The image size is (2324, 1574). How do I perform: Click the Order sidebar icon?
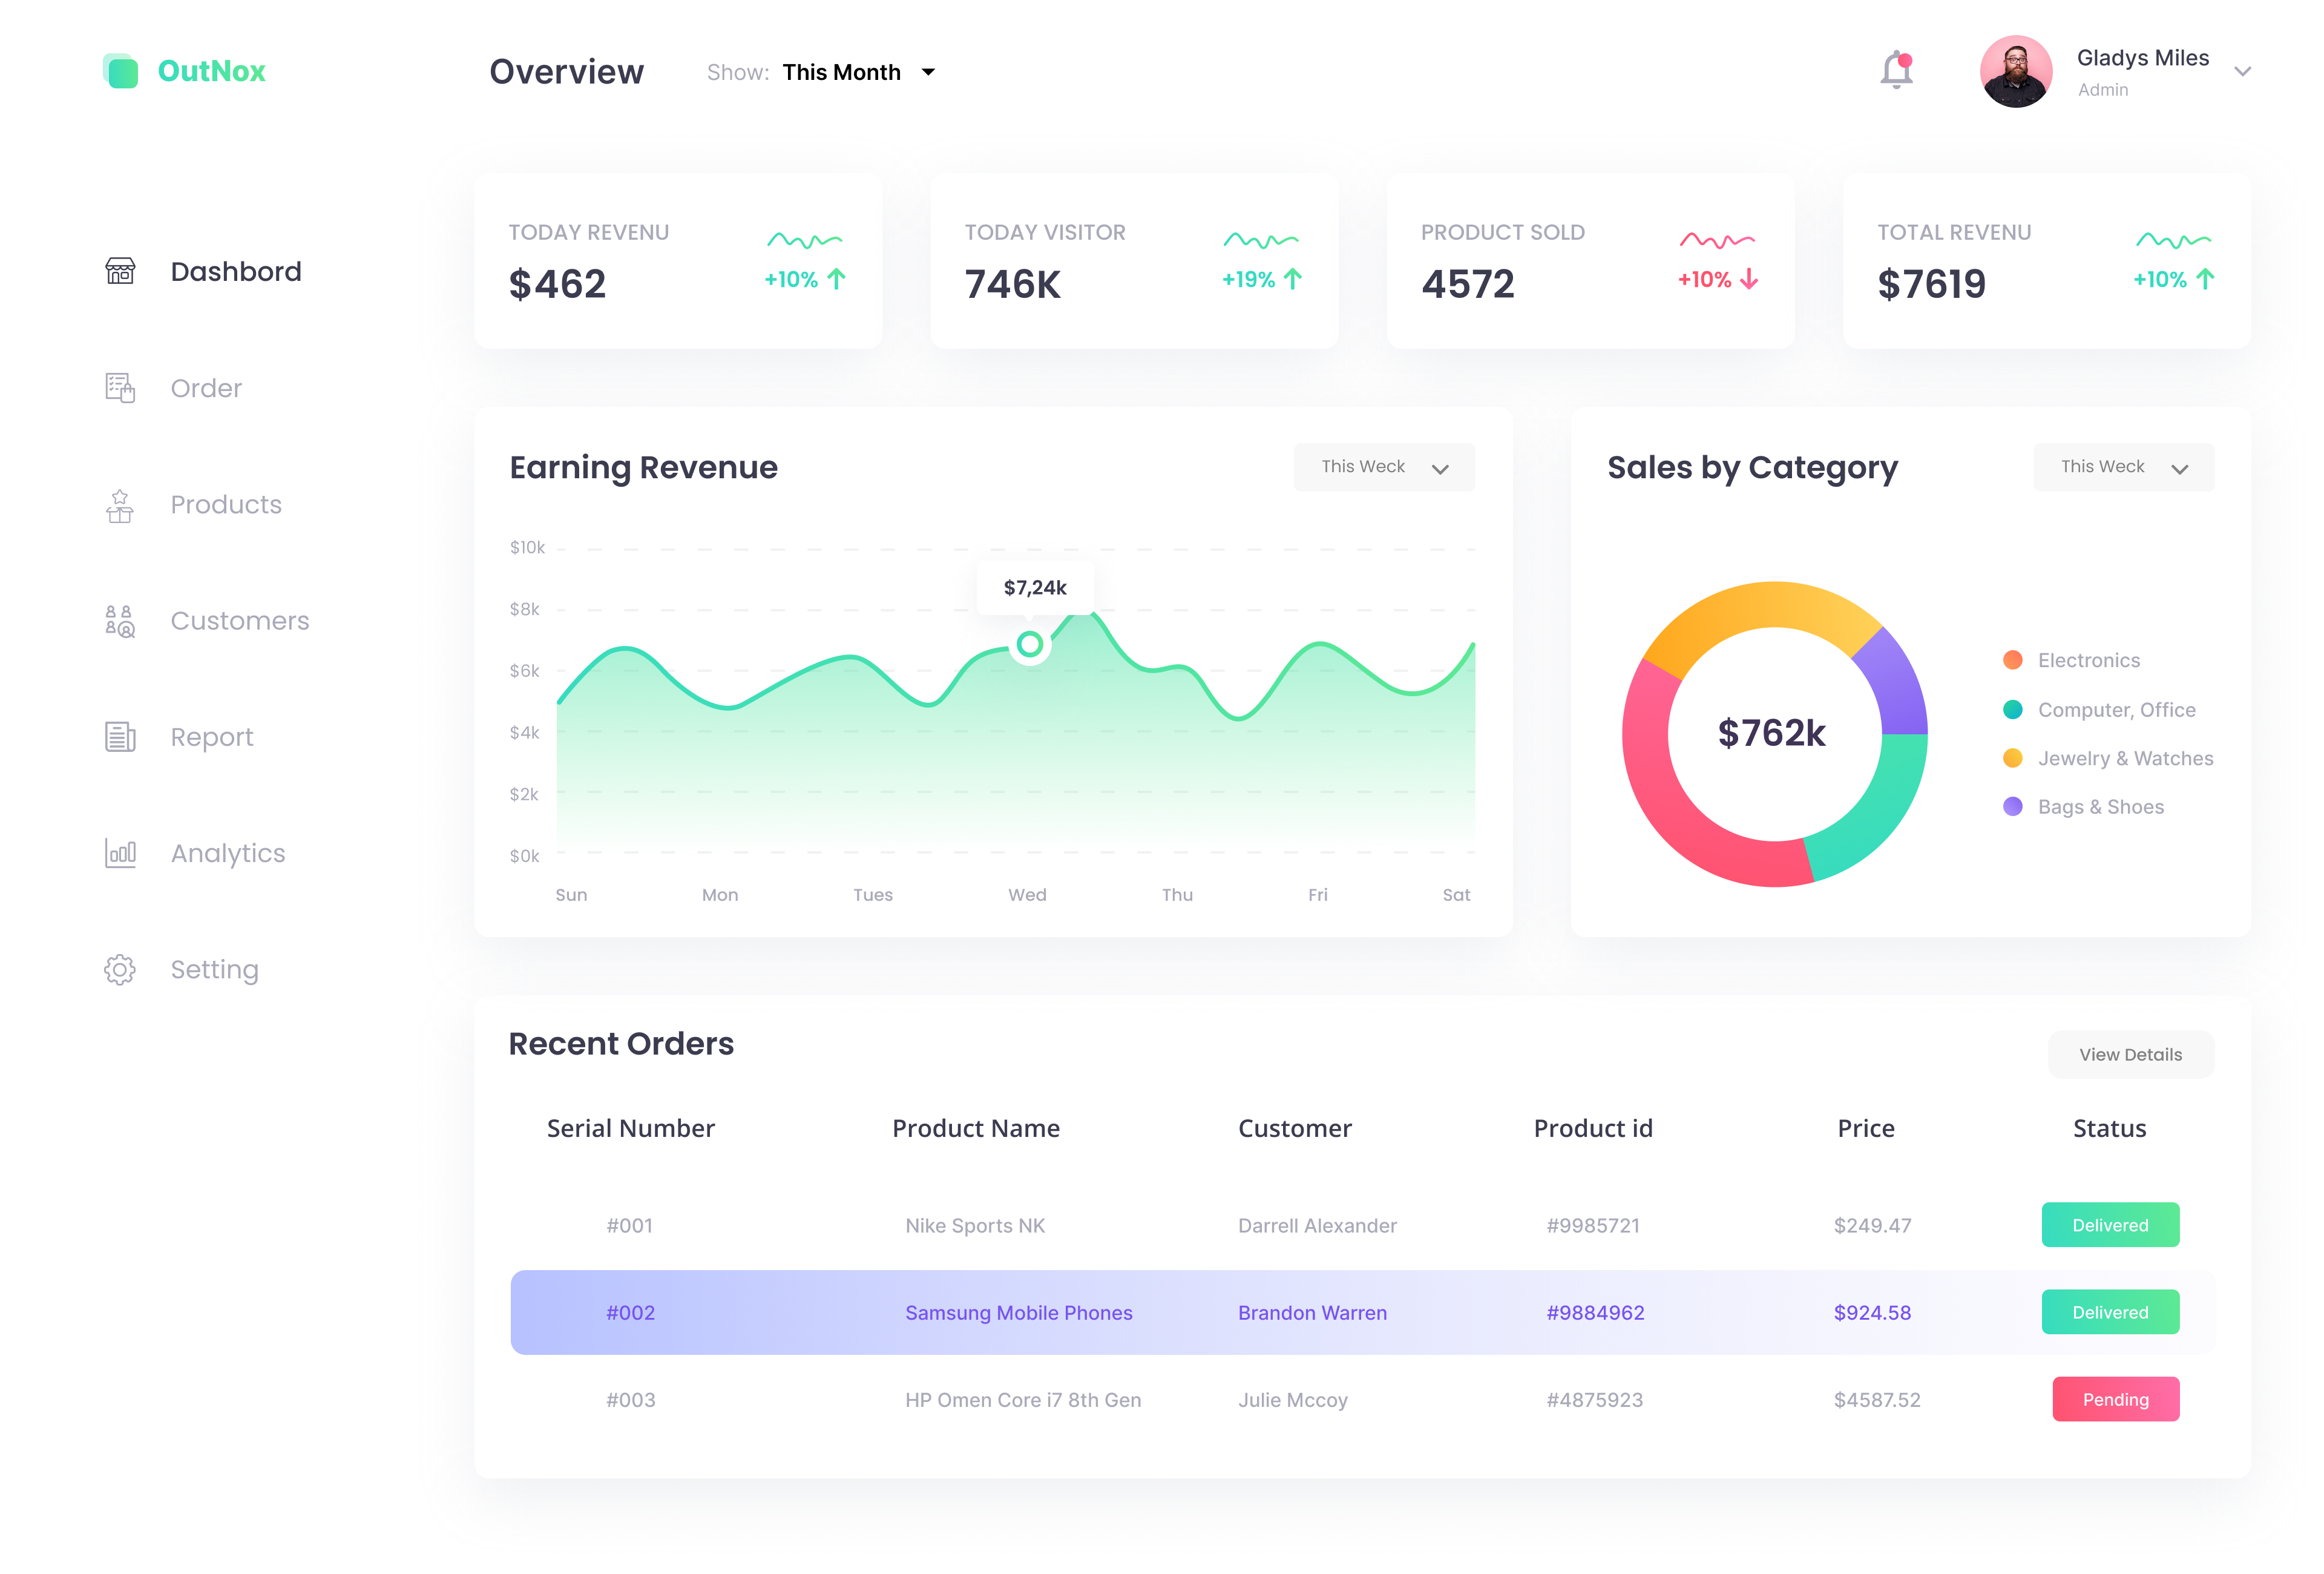[120, 388]
